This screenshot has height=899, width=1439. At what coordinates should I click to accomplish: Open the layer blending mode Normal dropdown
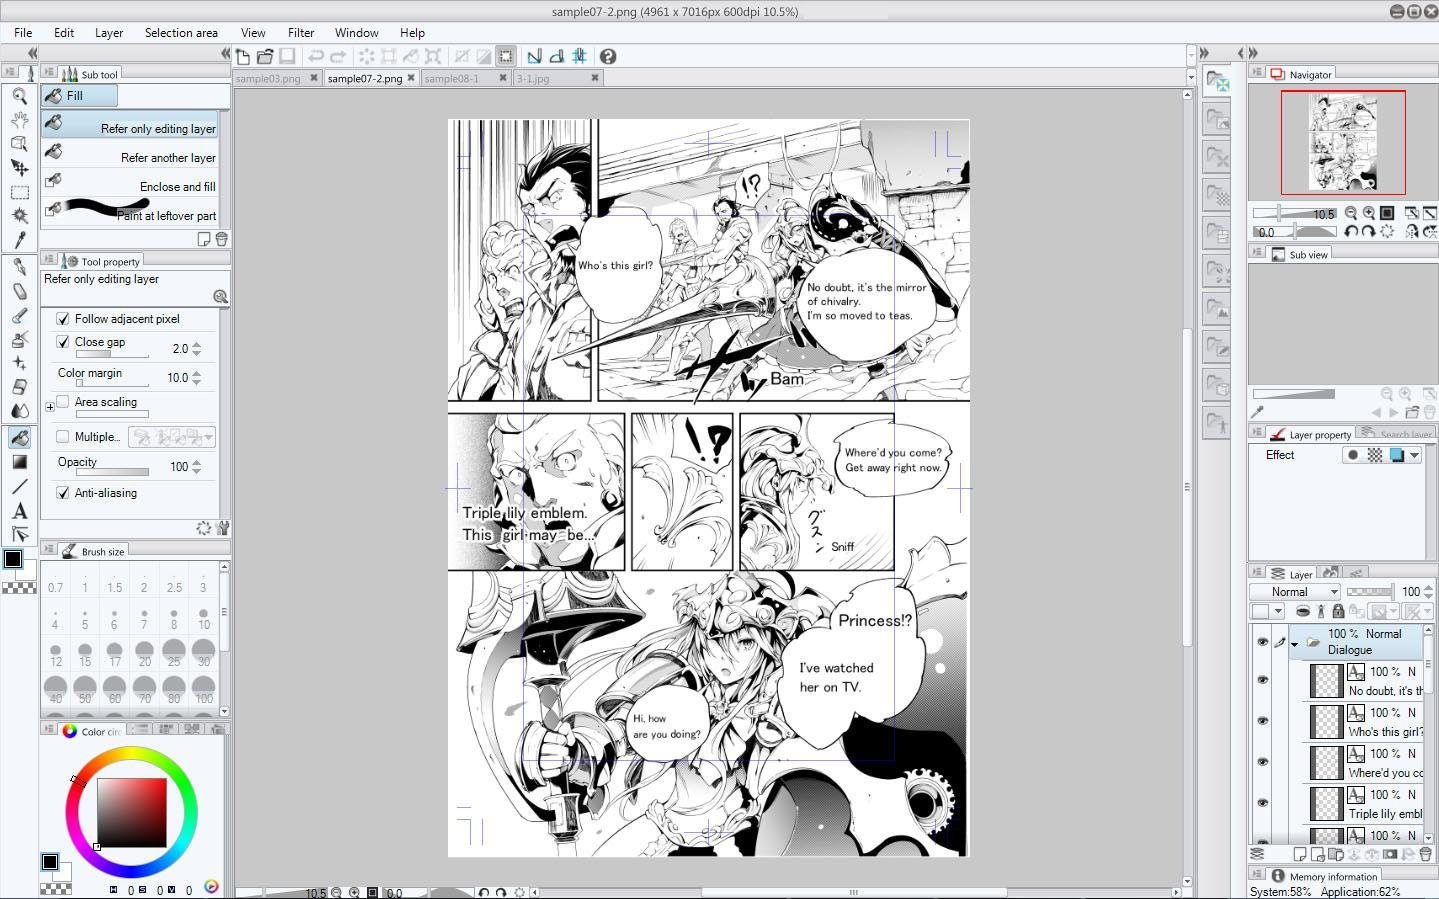(1295, 592)
